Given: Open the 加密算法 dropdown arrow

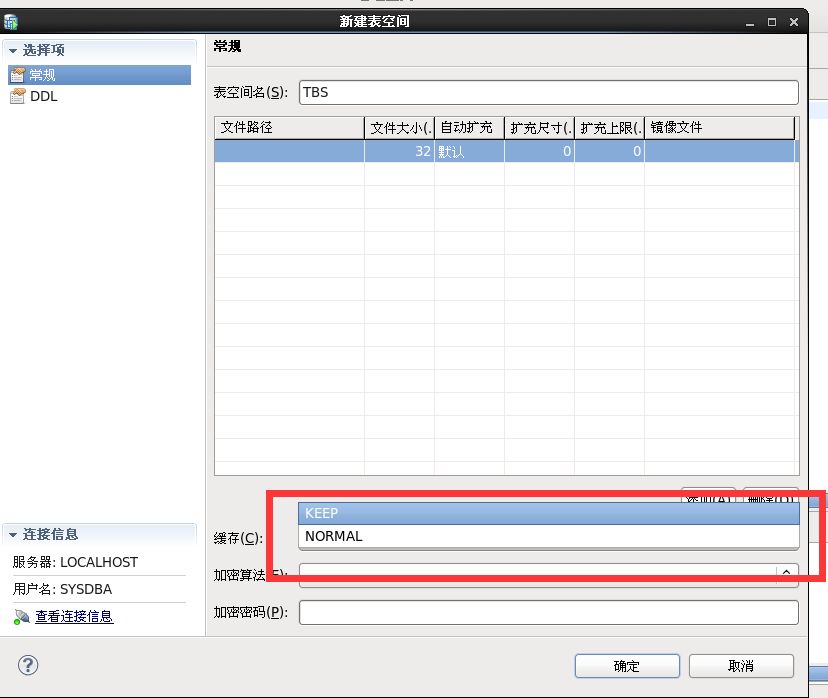Looking at the screenshot, I should [786, 572].
